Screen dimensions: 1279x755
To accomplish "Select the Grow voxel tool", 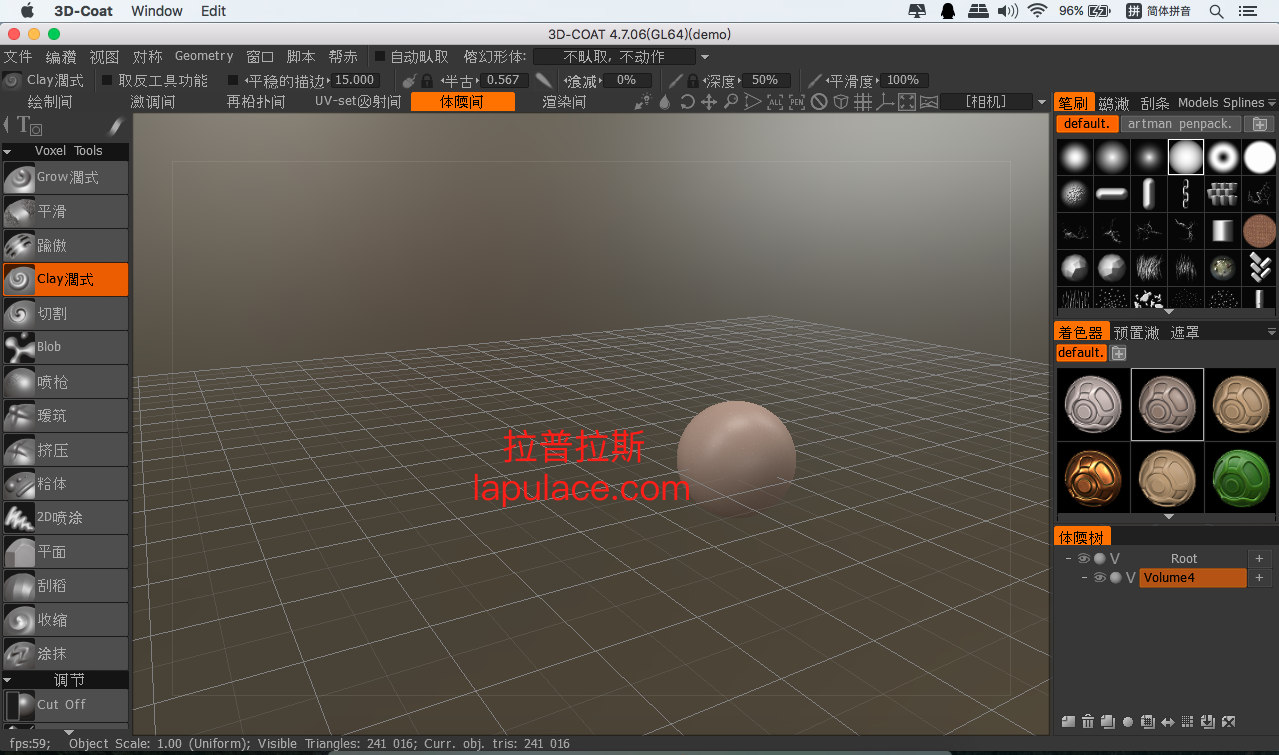I will pyautogui.click(x=65, y=178).
